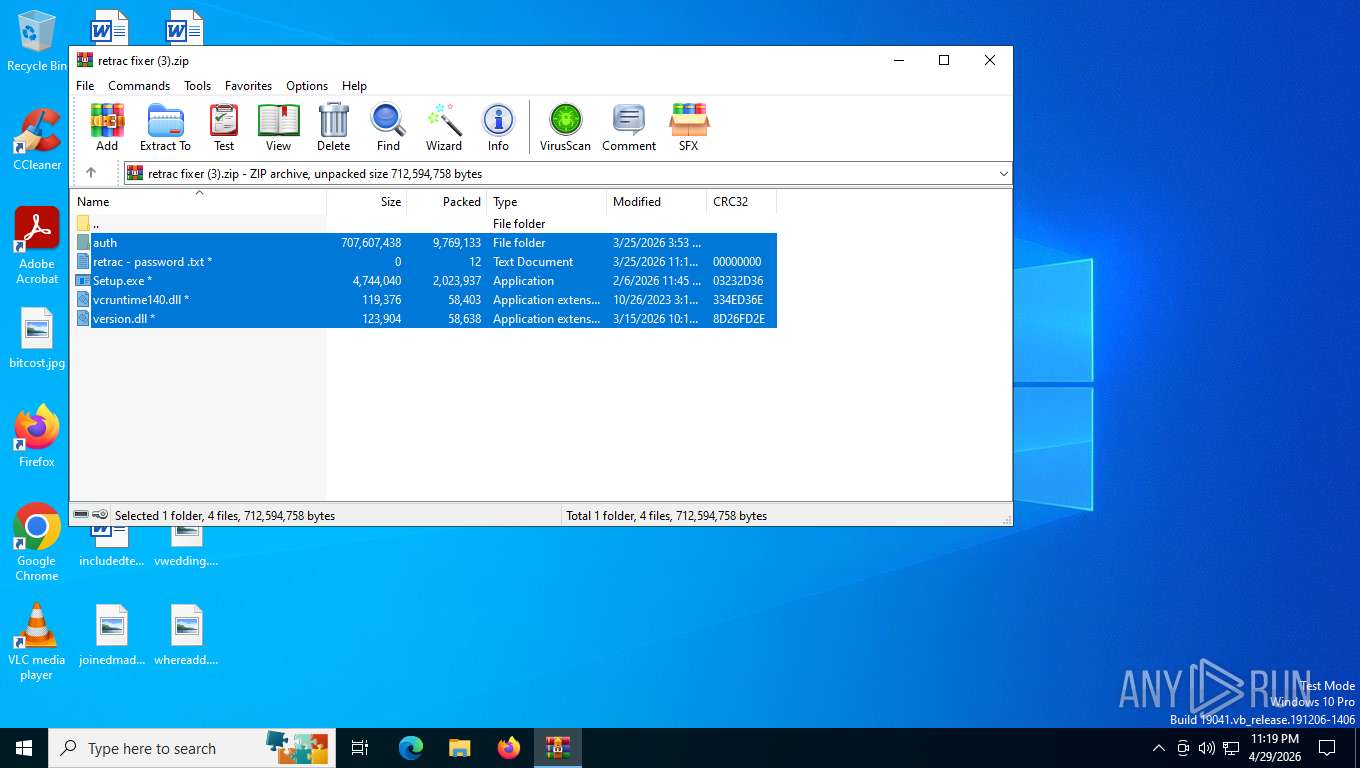The image size is (1360, 768).
Task: Click WinRAR taskbar button
Action: coord(558,748)
